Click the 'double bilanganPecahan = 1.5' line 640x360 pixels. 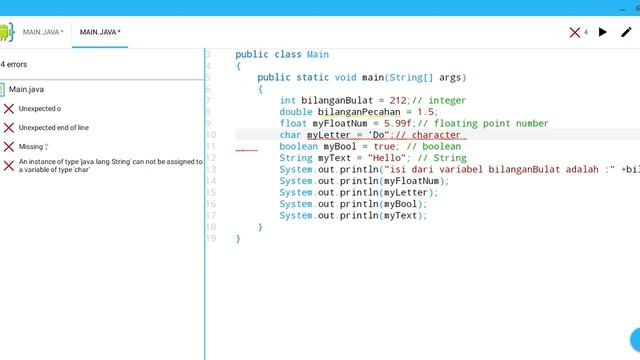coord(358,112)
